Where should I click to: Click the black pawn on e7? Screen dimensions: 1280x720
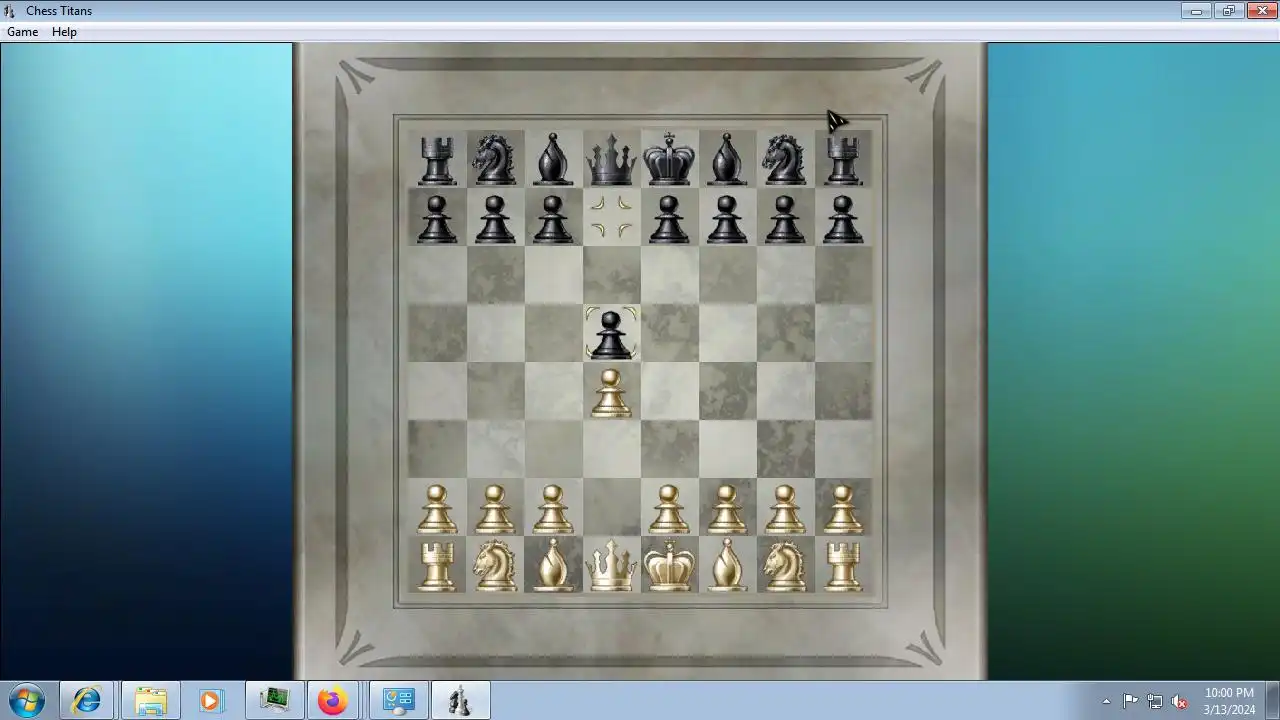(669, 219)
